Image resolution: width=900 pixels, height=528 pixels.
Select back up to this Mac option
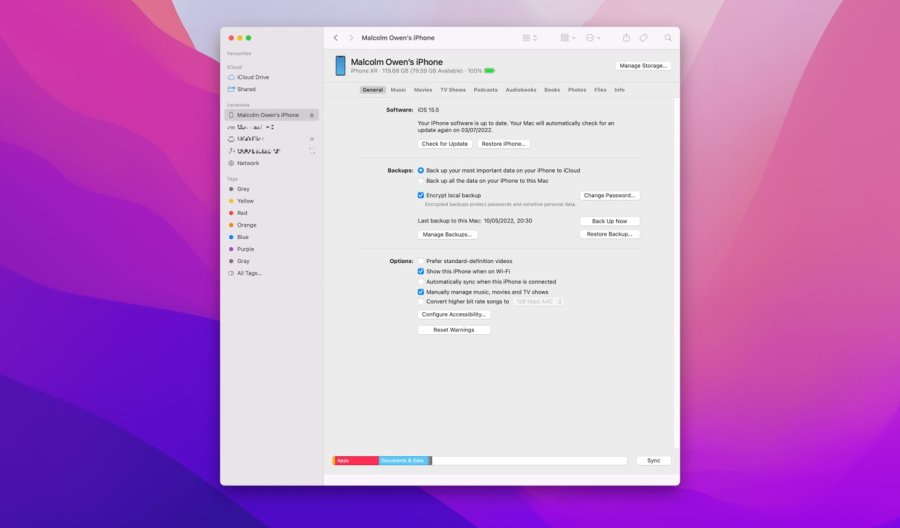(421, 181)
